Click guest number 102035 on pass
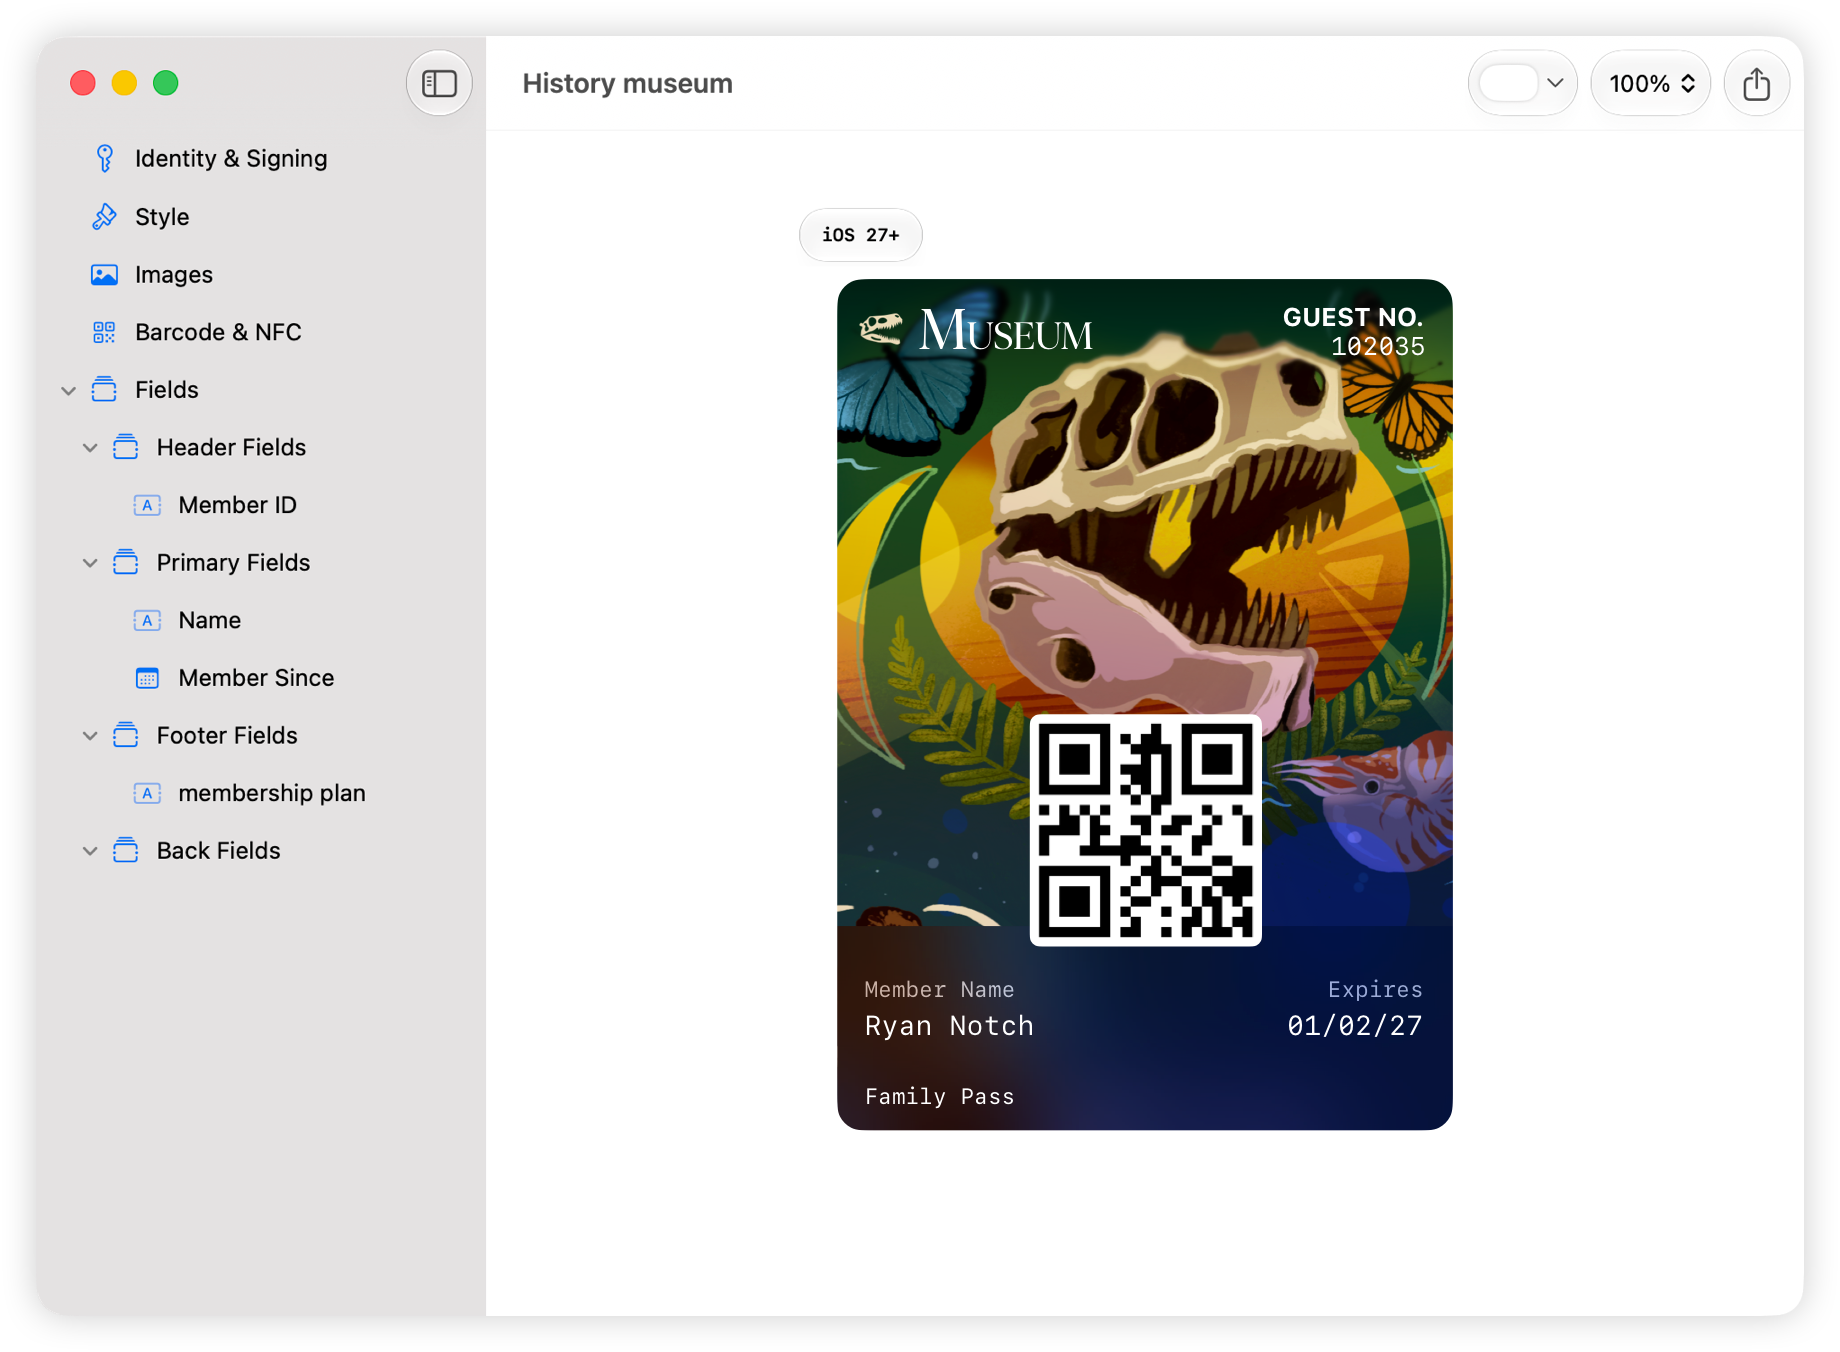This screenshot has height=1352, width=1840. (1377, 347)
